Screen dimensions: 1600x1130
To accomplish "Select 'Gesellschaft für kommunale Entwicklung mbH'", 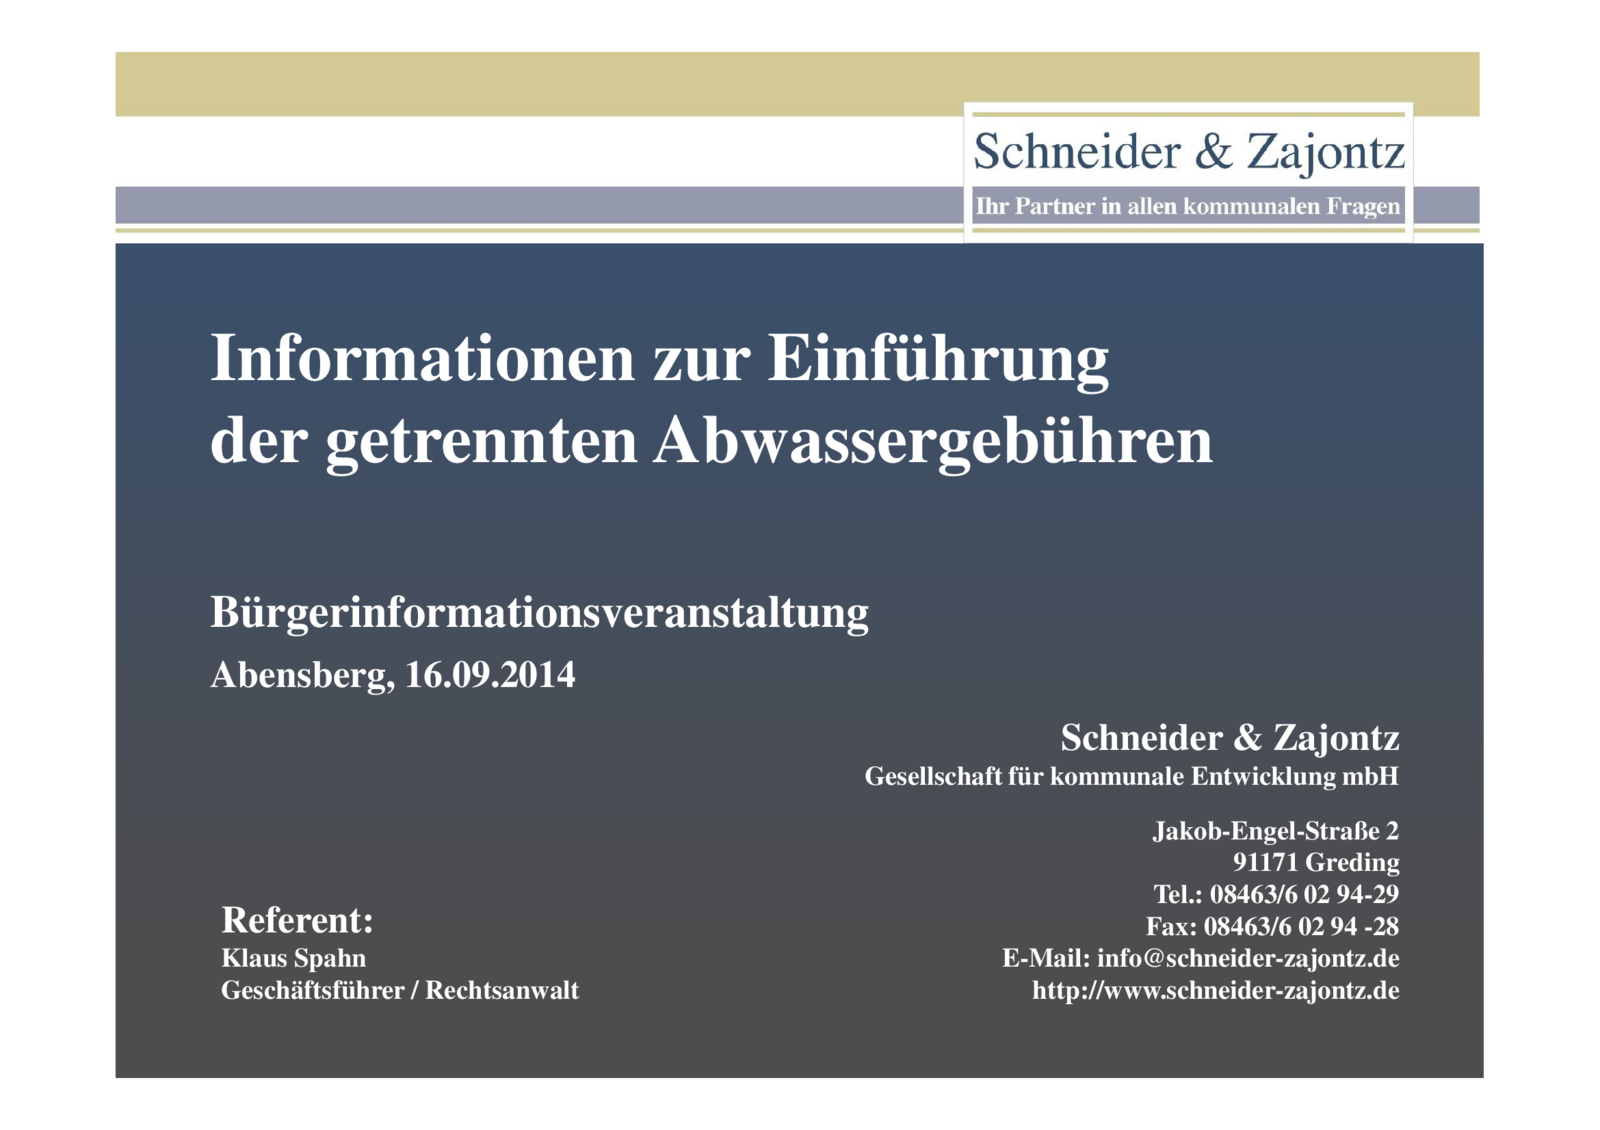I will pyautogui.click(x=1133, y=775).
